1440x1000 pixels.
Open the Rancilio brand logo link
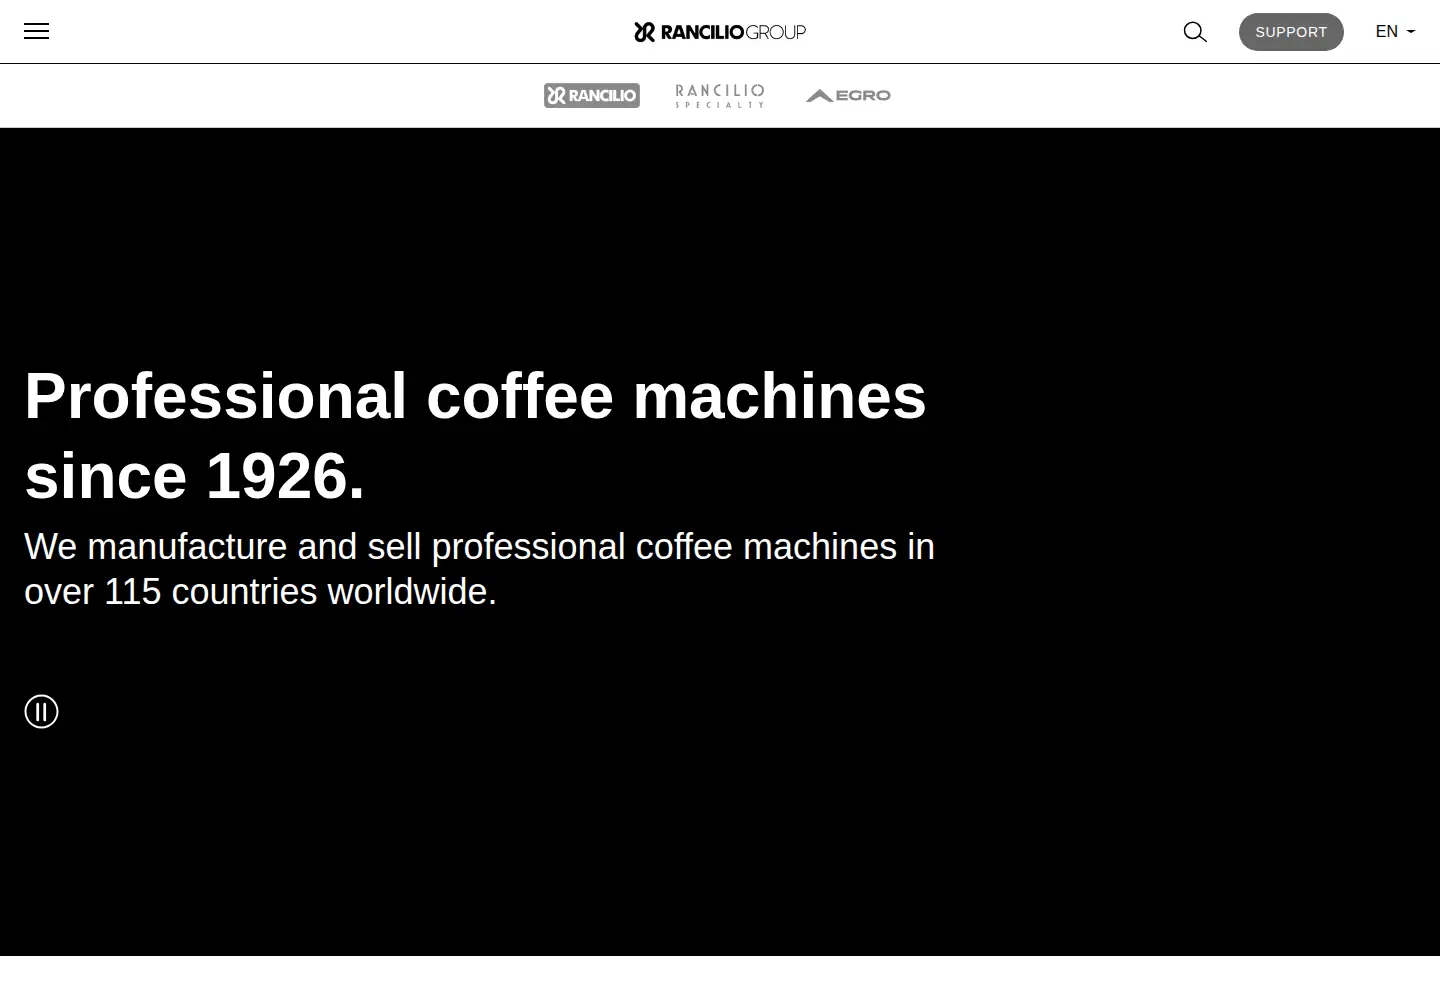tap(592, 95)
